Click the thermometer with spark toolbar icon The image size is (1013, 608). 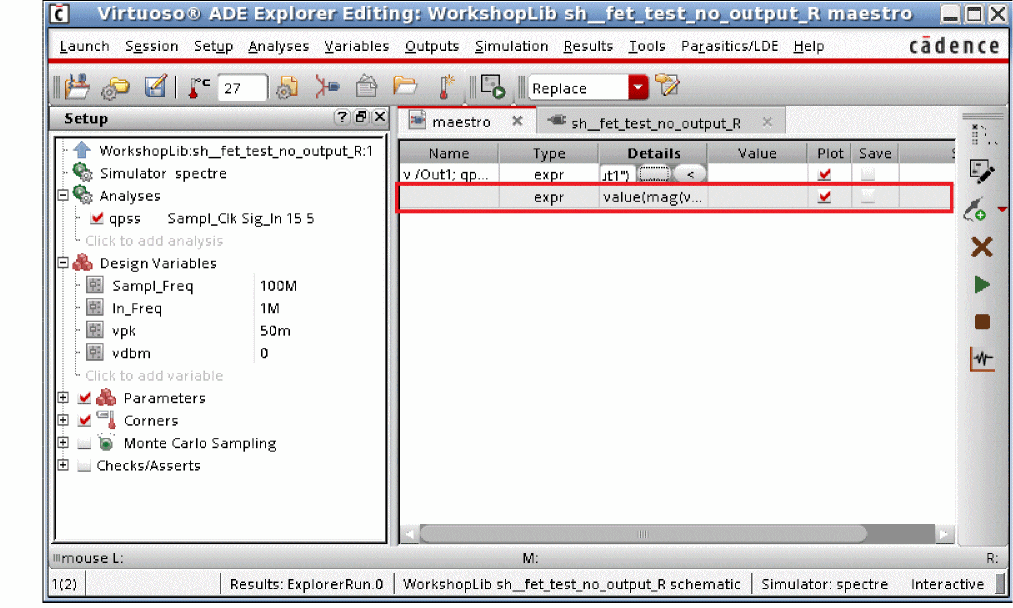click(446, 87)
